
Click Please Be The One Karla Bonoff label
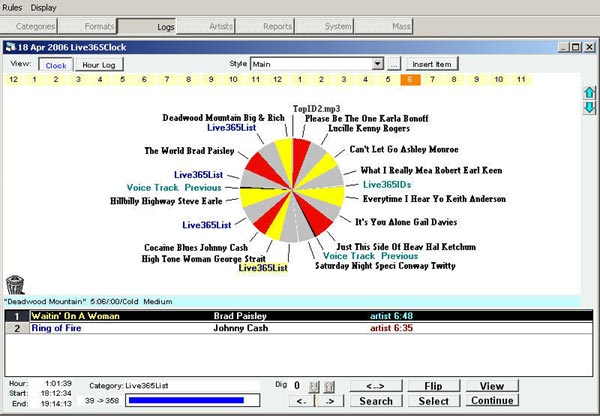tap(367, 118)
